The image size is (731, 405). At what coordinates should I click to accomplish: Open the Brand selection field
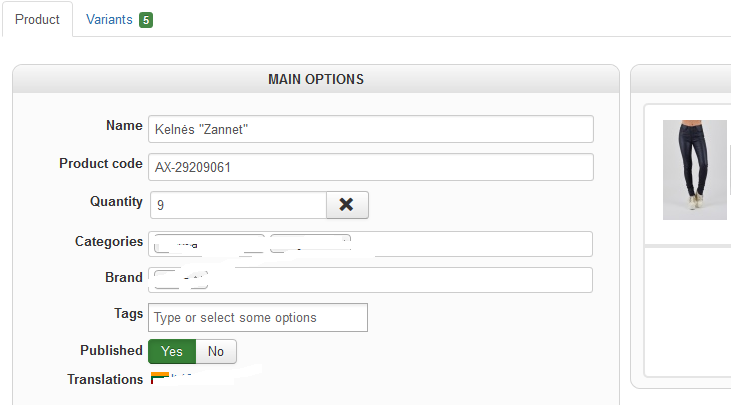point(371,280)
